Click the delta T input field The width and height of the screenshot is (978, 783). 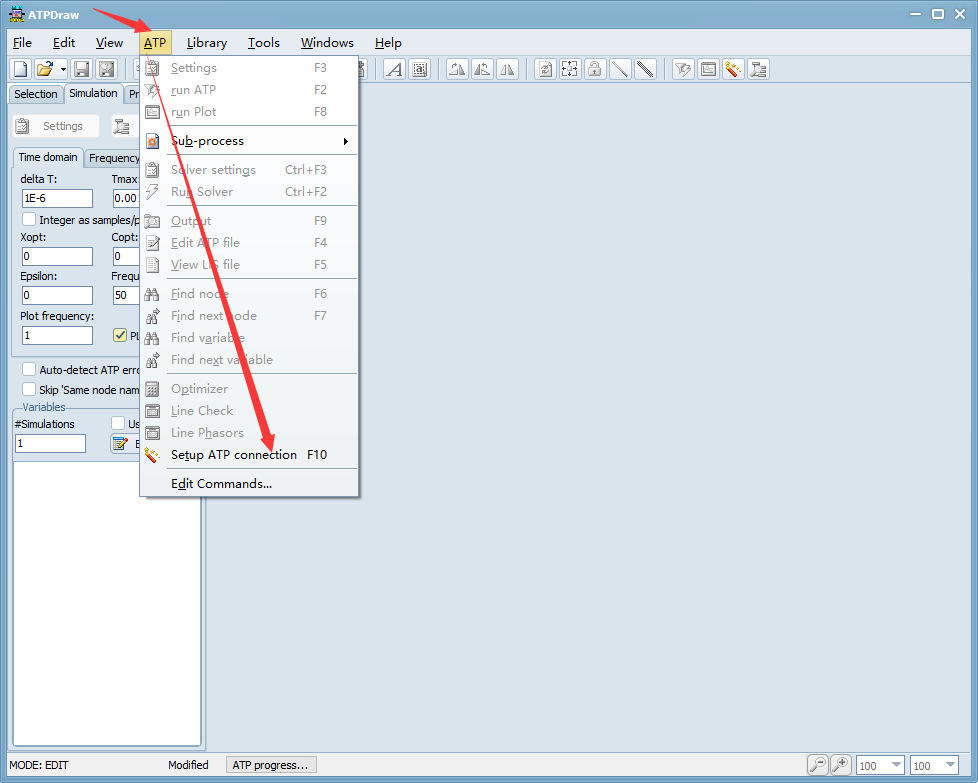pyautogui.click(x=57, y=198)
